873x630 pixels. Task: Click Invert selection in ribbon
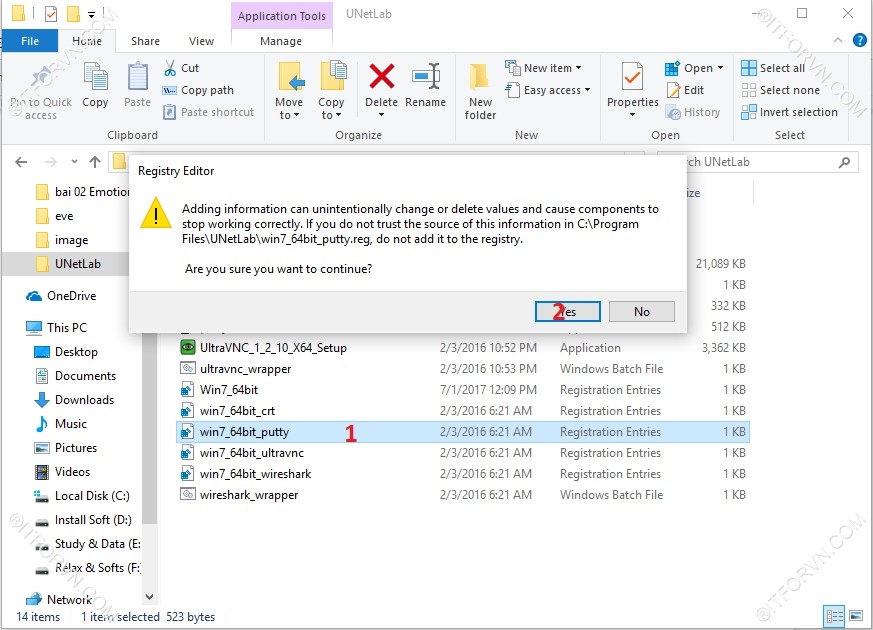(789, 112)
